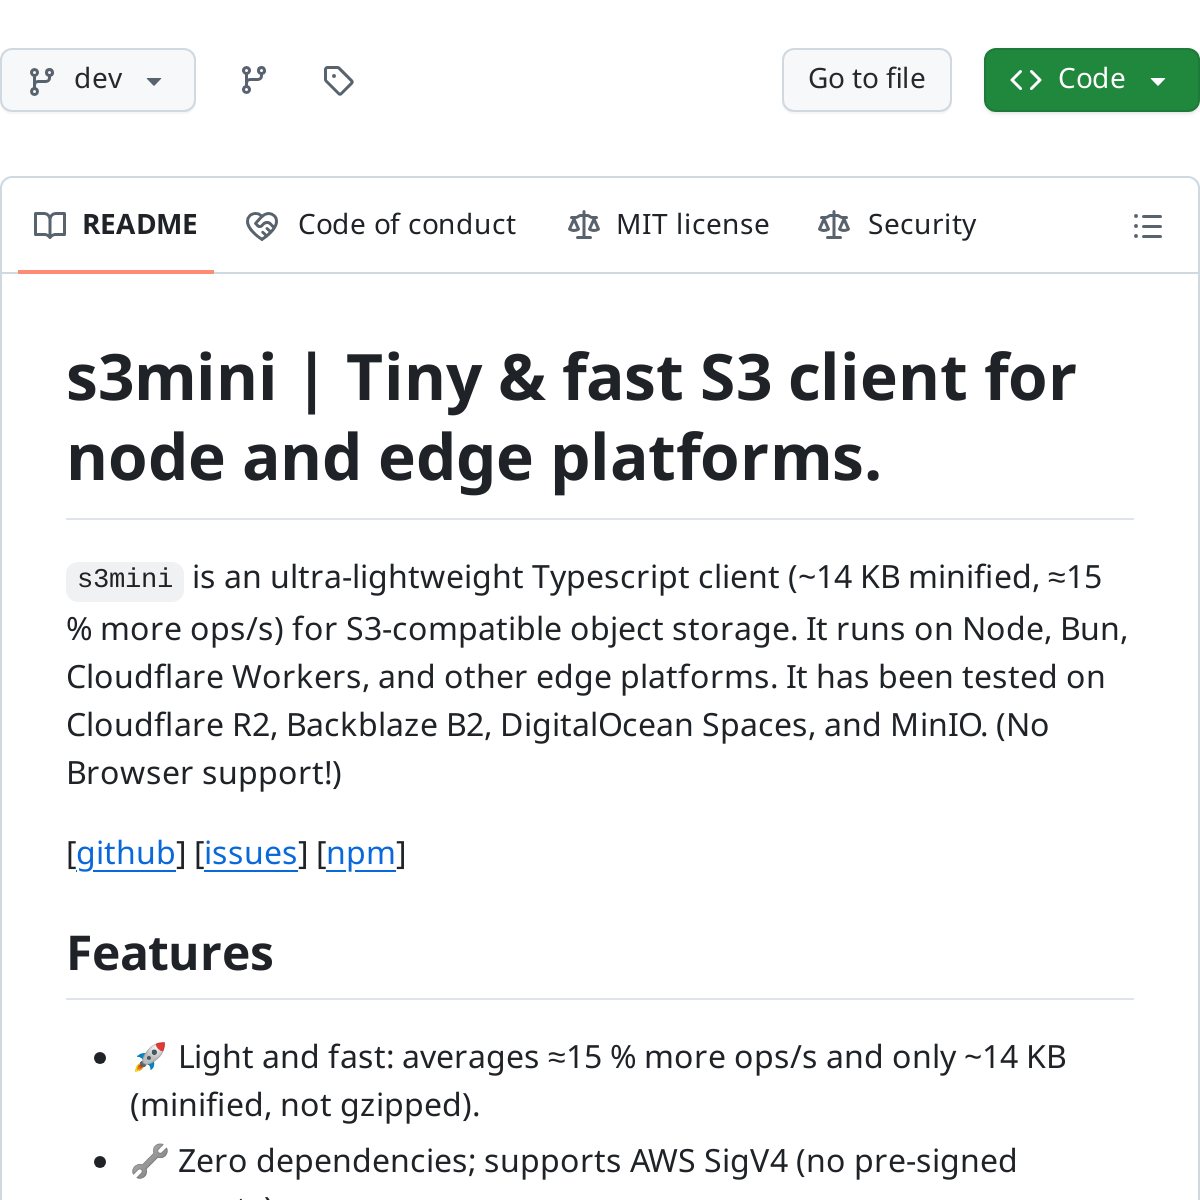Viewport: 1200px width, 1200px height.
Task: Select the README tab
Action: point(116,225)
